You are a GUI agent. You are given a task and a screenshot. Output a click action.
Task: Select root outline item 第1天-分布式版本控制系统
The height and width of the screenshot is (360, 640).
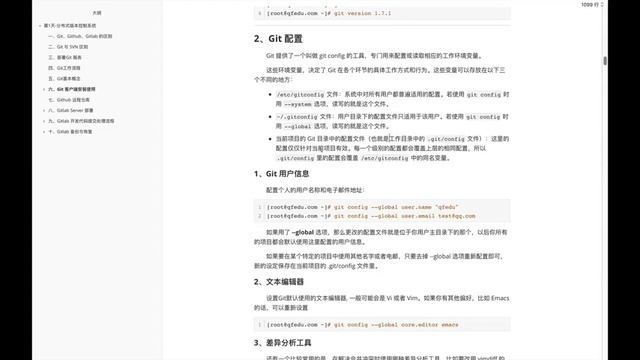coord(70,26)
